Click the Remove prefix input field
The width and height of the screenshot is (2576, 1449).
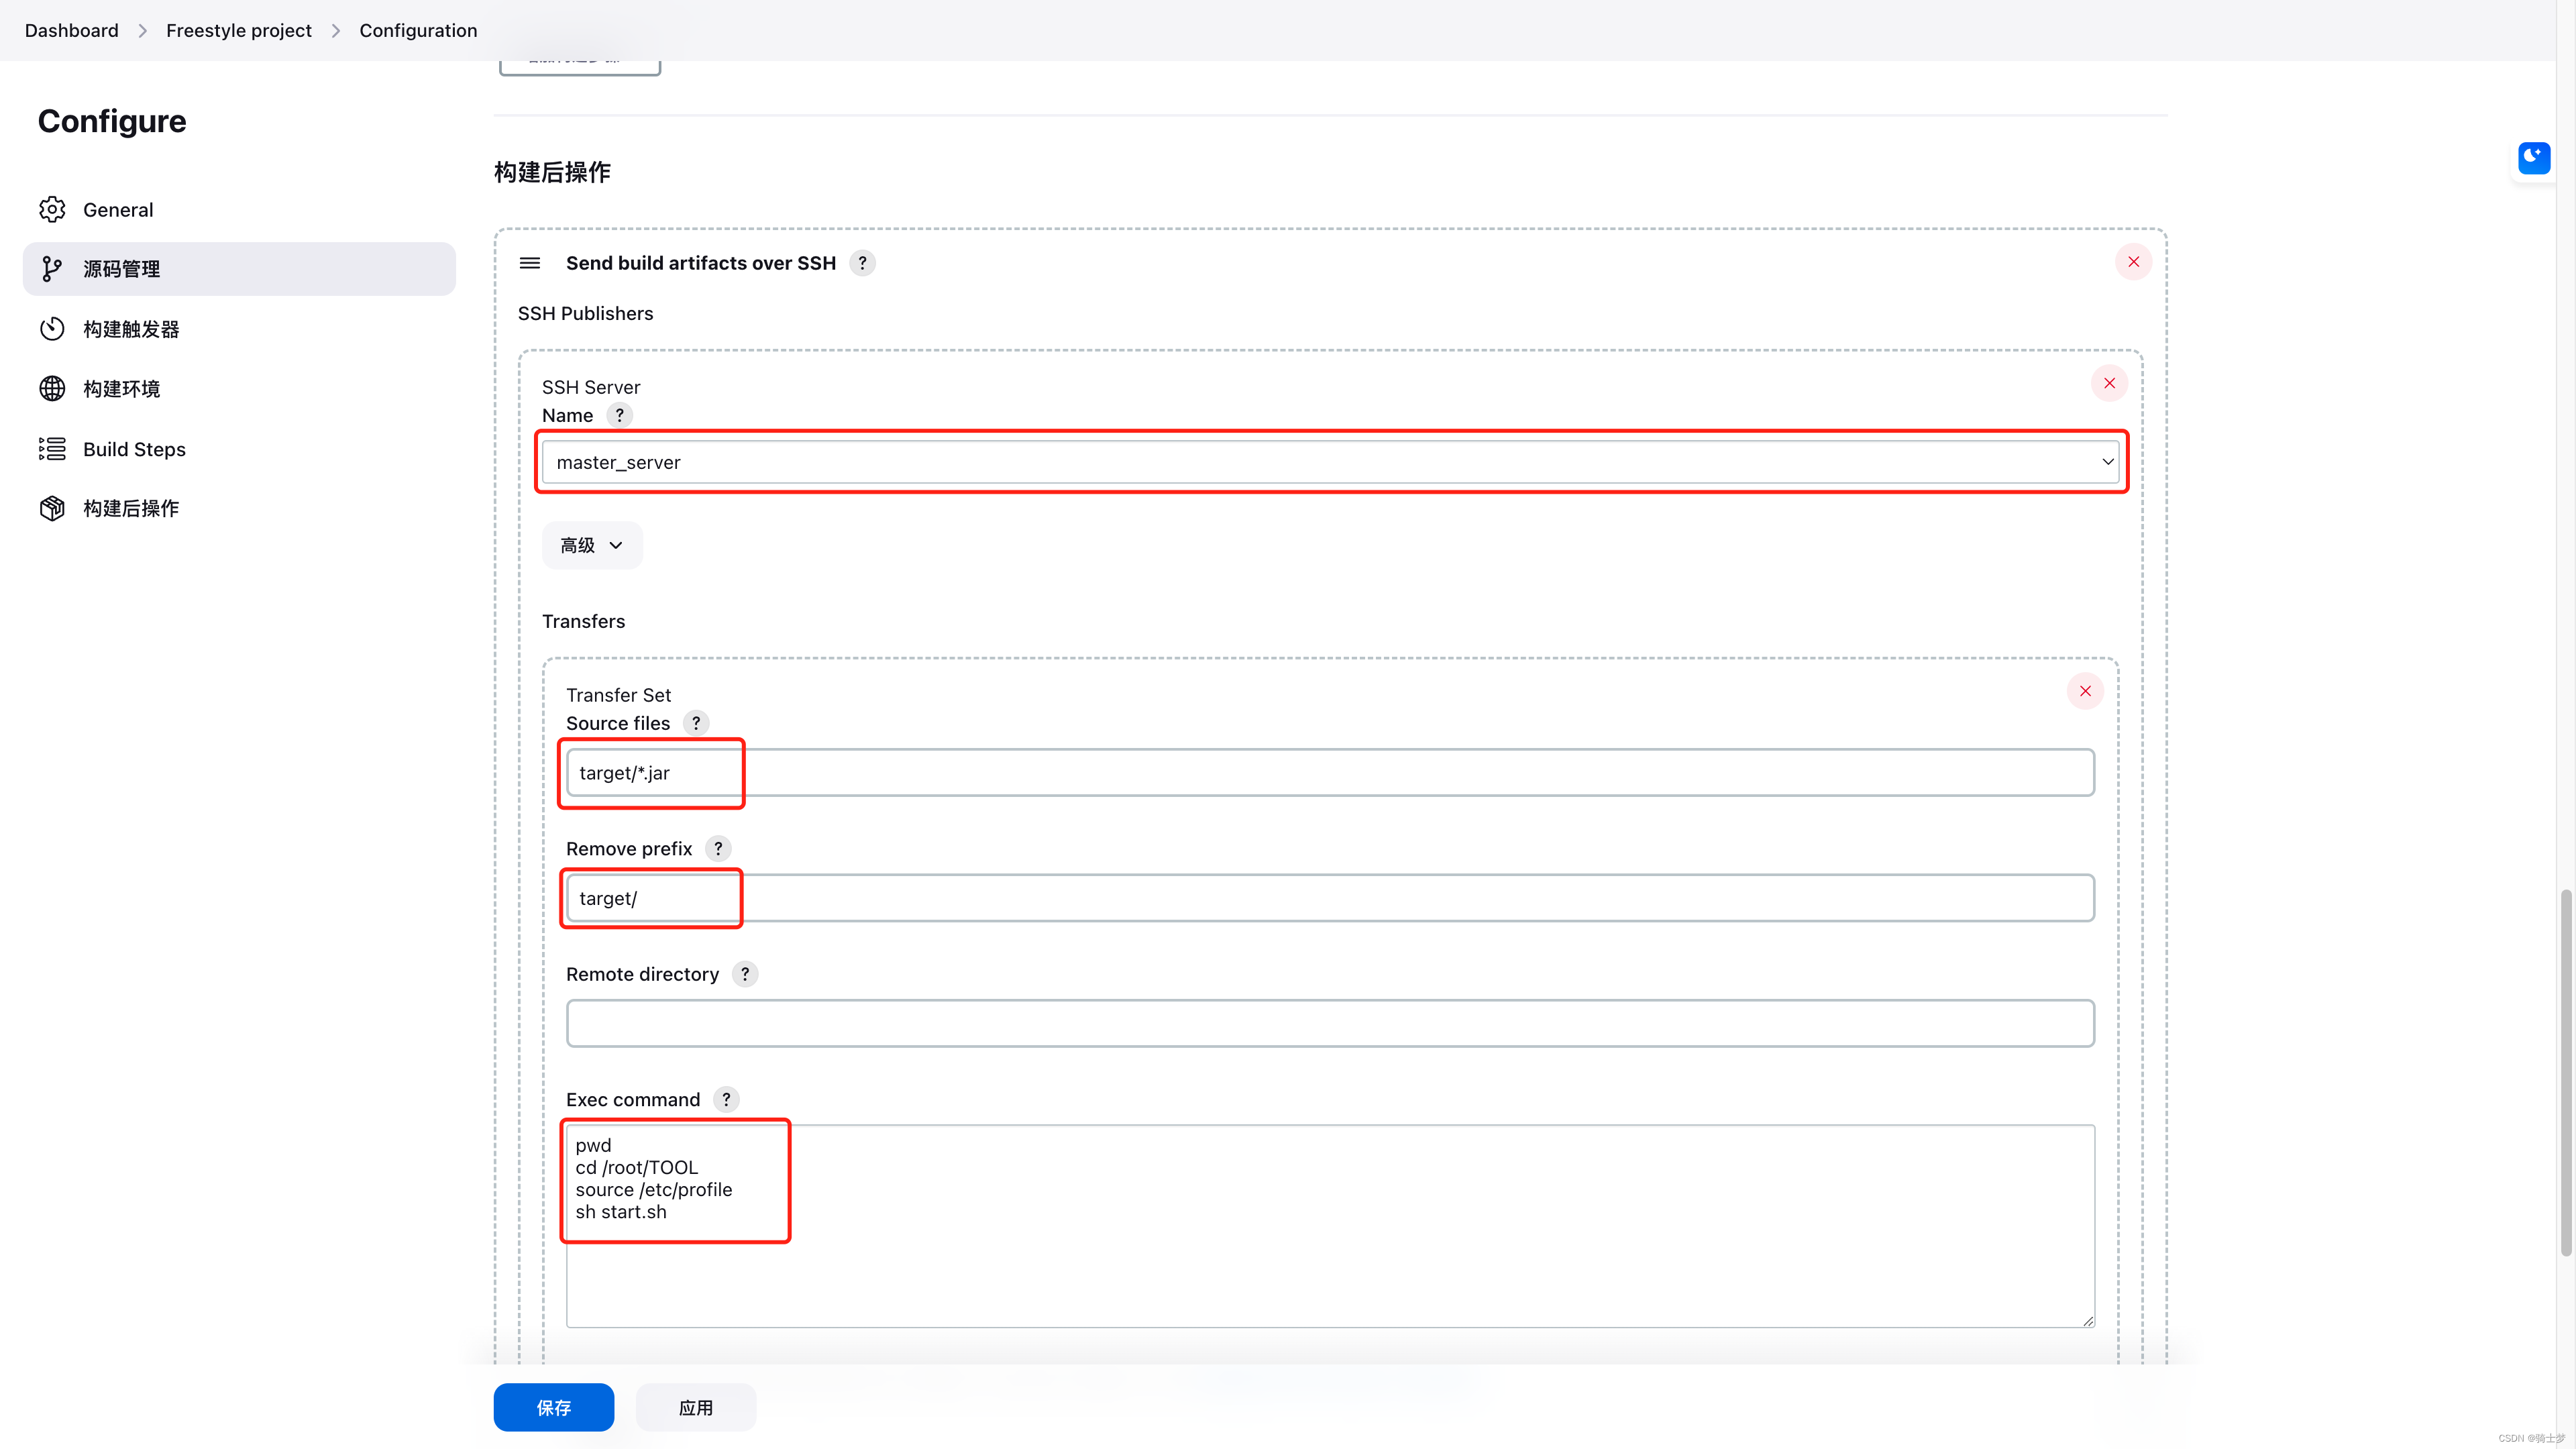point(1330,898)
